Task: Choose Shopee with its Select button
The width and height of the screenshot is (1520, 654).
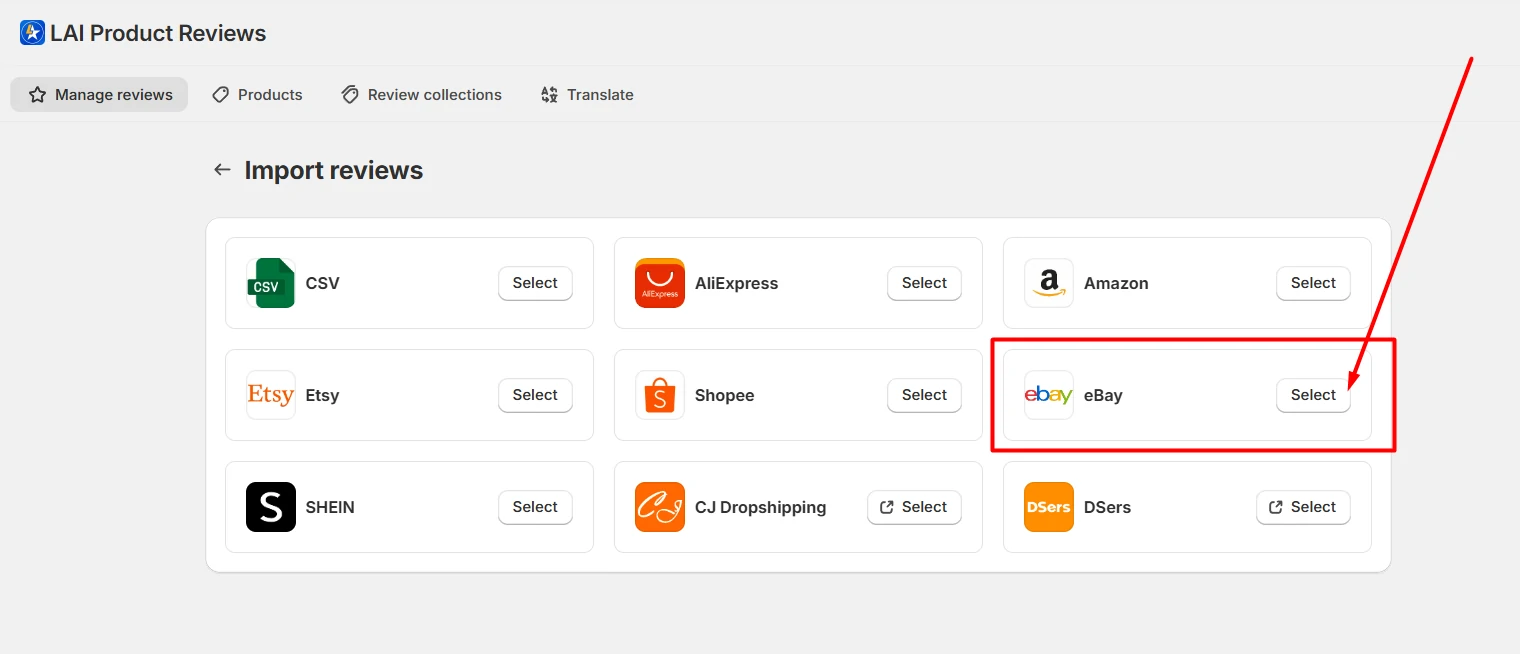Action: tap(924, 395)
